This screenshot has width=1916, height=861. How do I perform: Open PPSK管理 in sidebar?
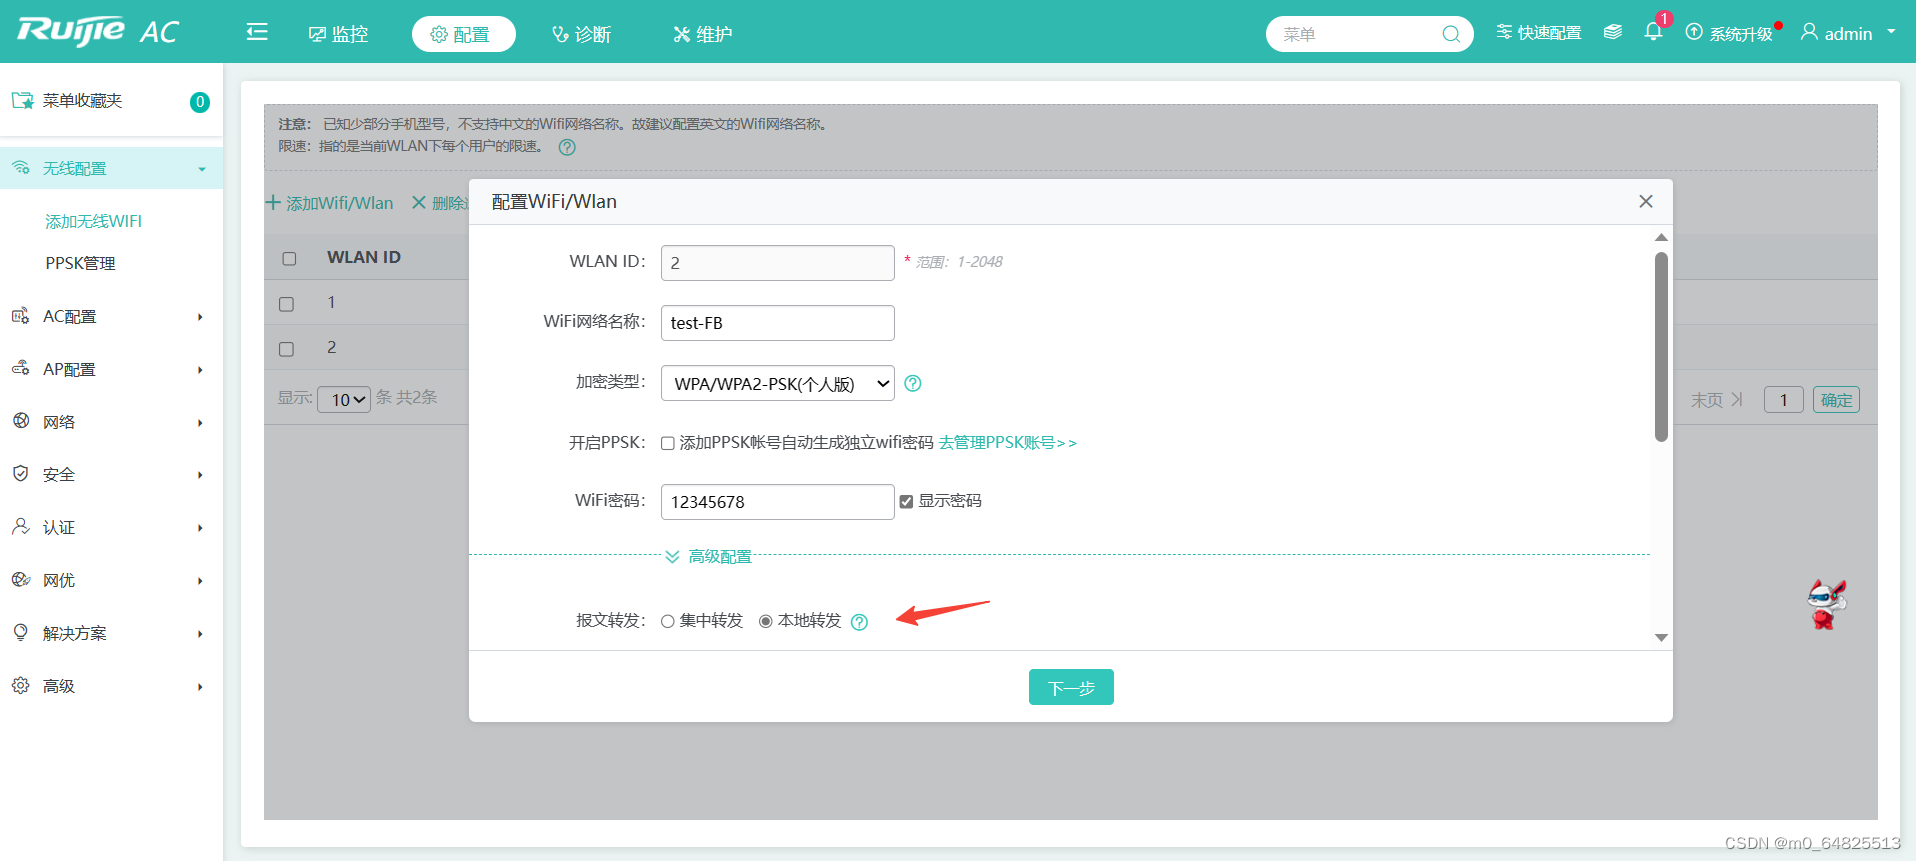(x=80, y=263)
